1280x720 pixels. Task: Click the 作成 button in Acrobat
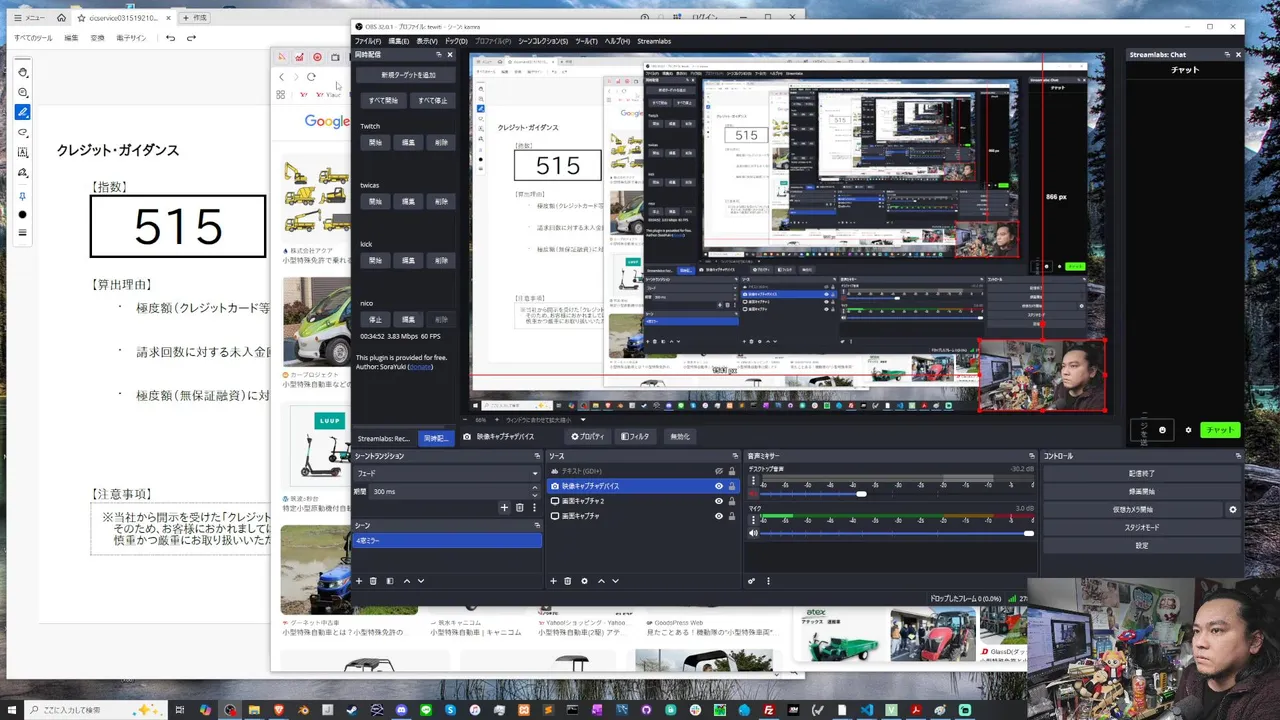(x=196, y=18)
